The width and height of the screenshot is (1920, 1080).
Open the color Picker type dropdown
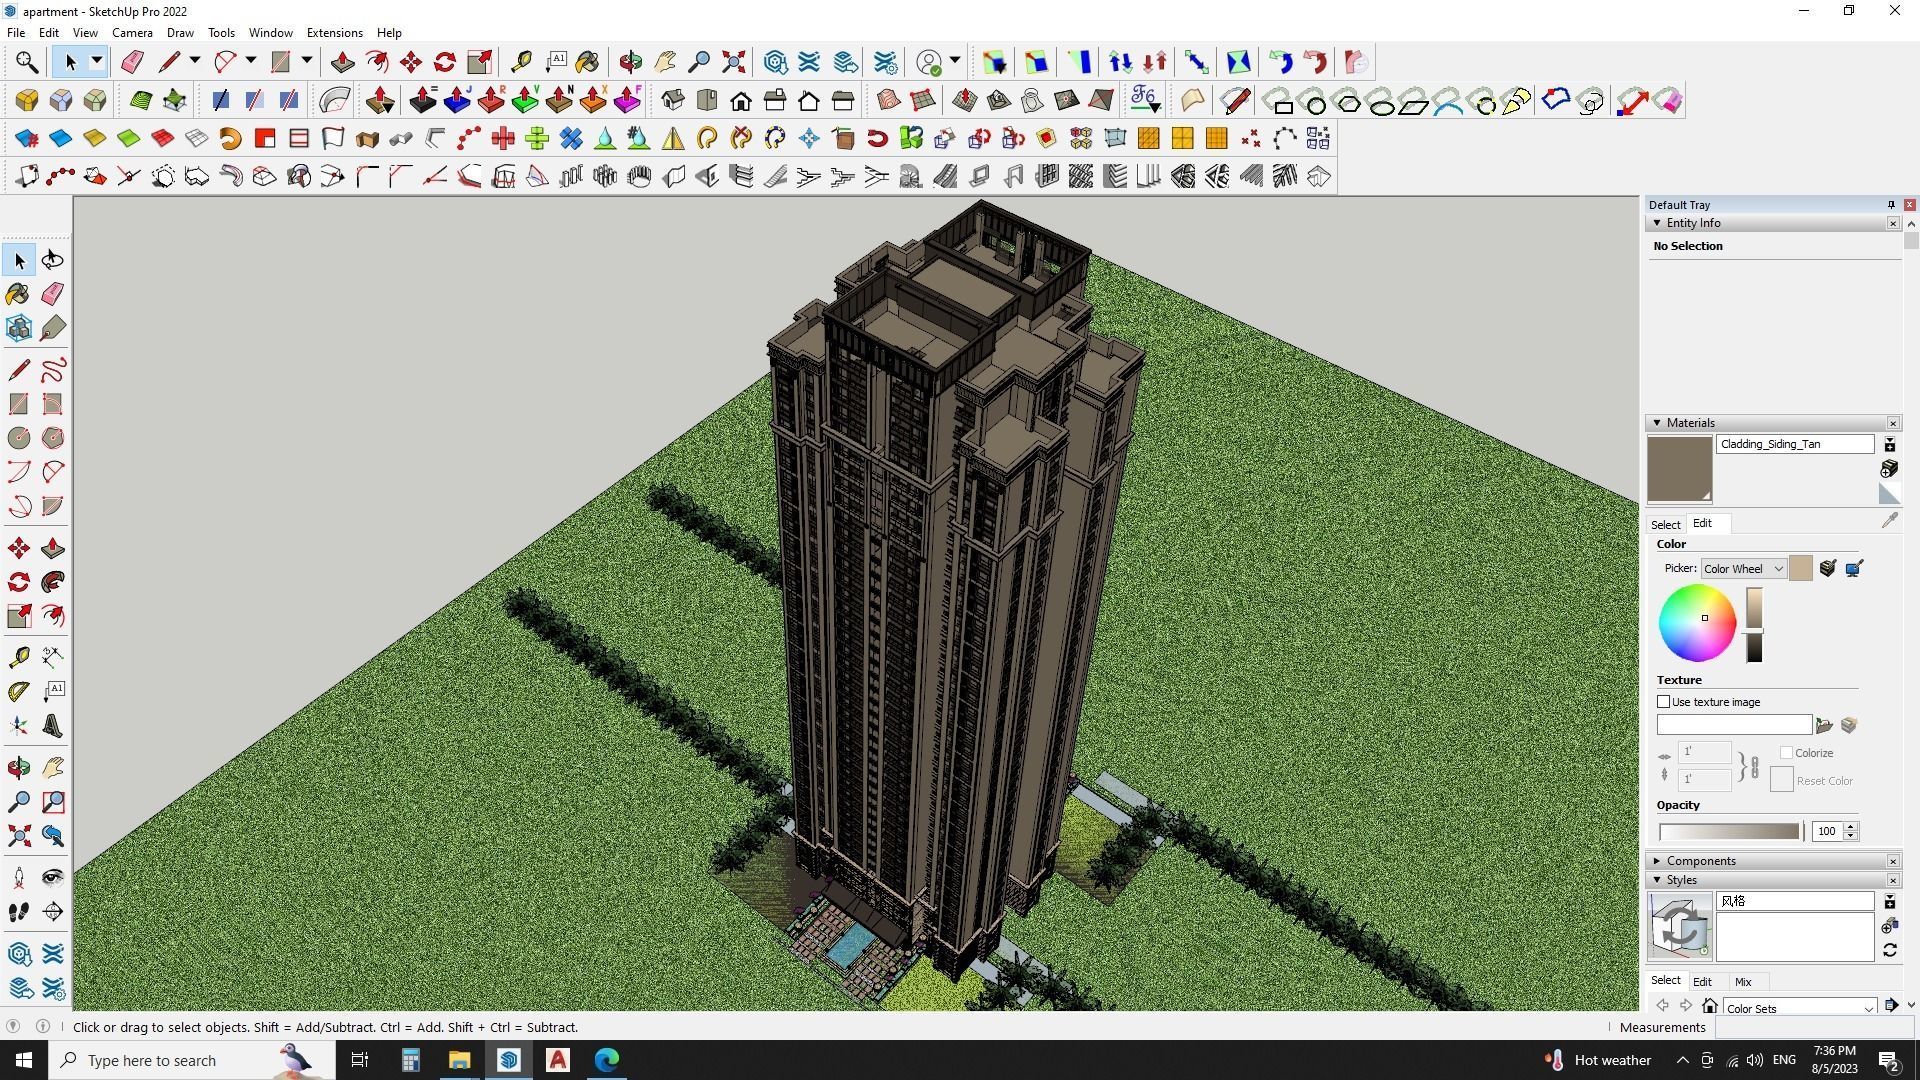click(x=1743, y=569)
